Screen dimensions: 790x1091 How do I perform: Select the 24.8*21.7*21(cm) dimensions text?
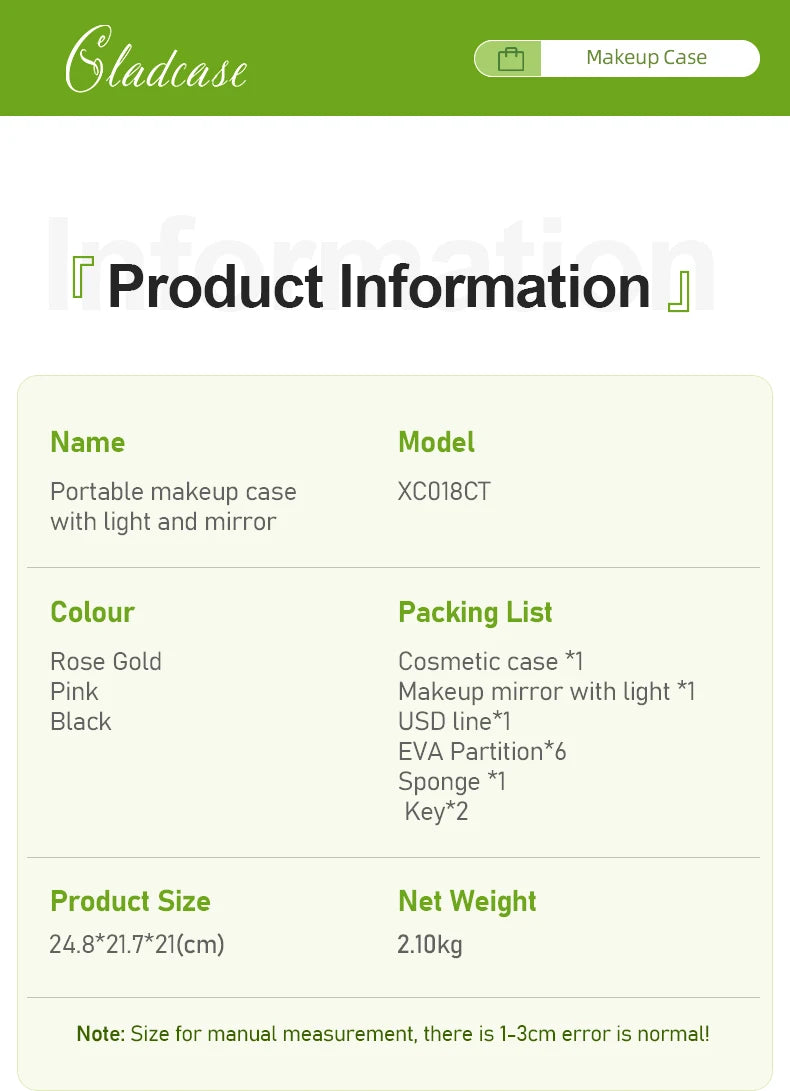point(137,944)
